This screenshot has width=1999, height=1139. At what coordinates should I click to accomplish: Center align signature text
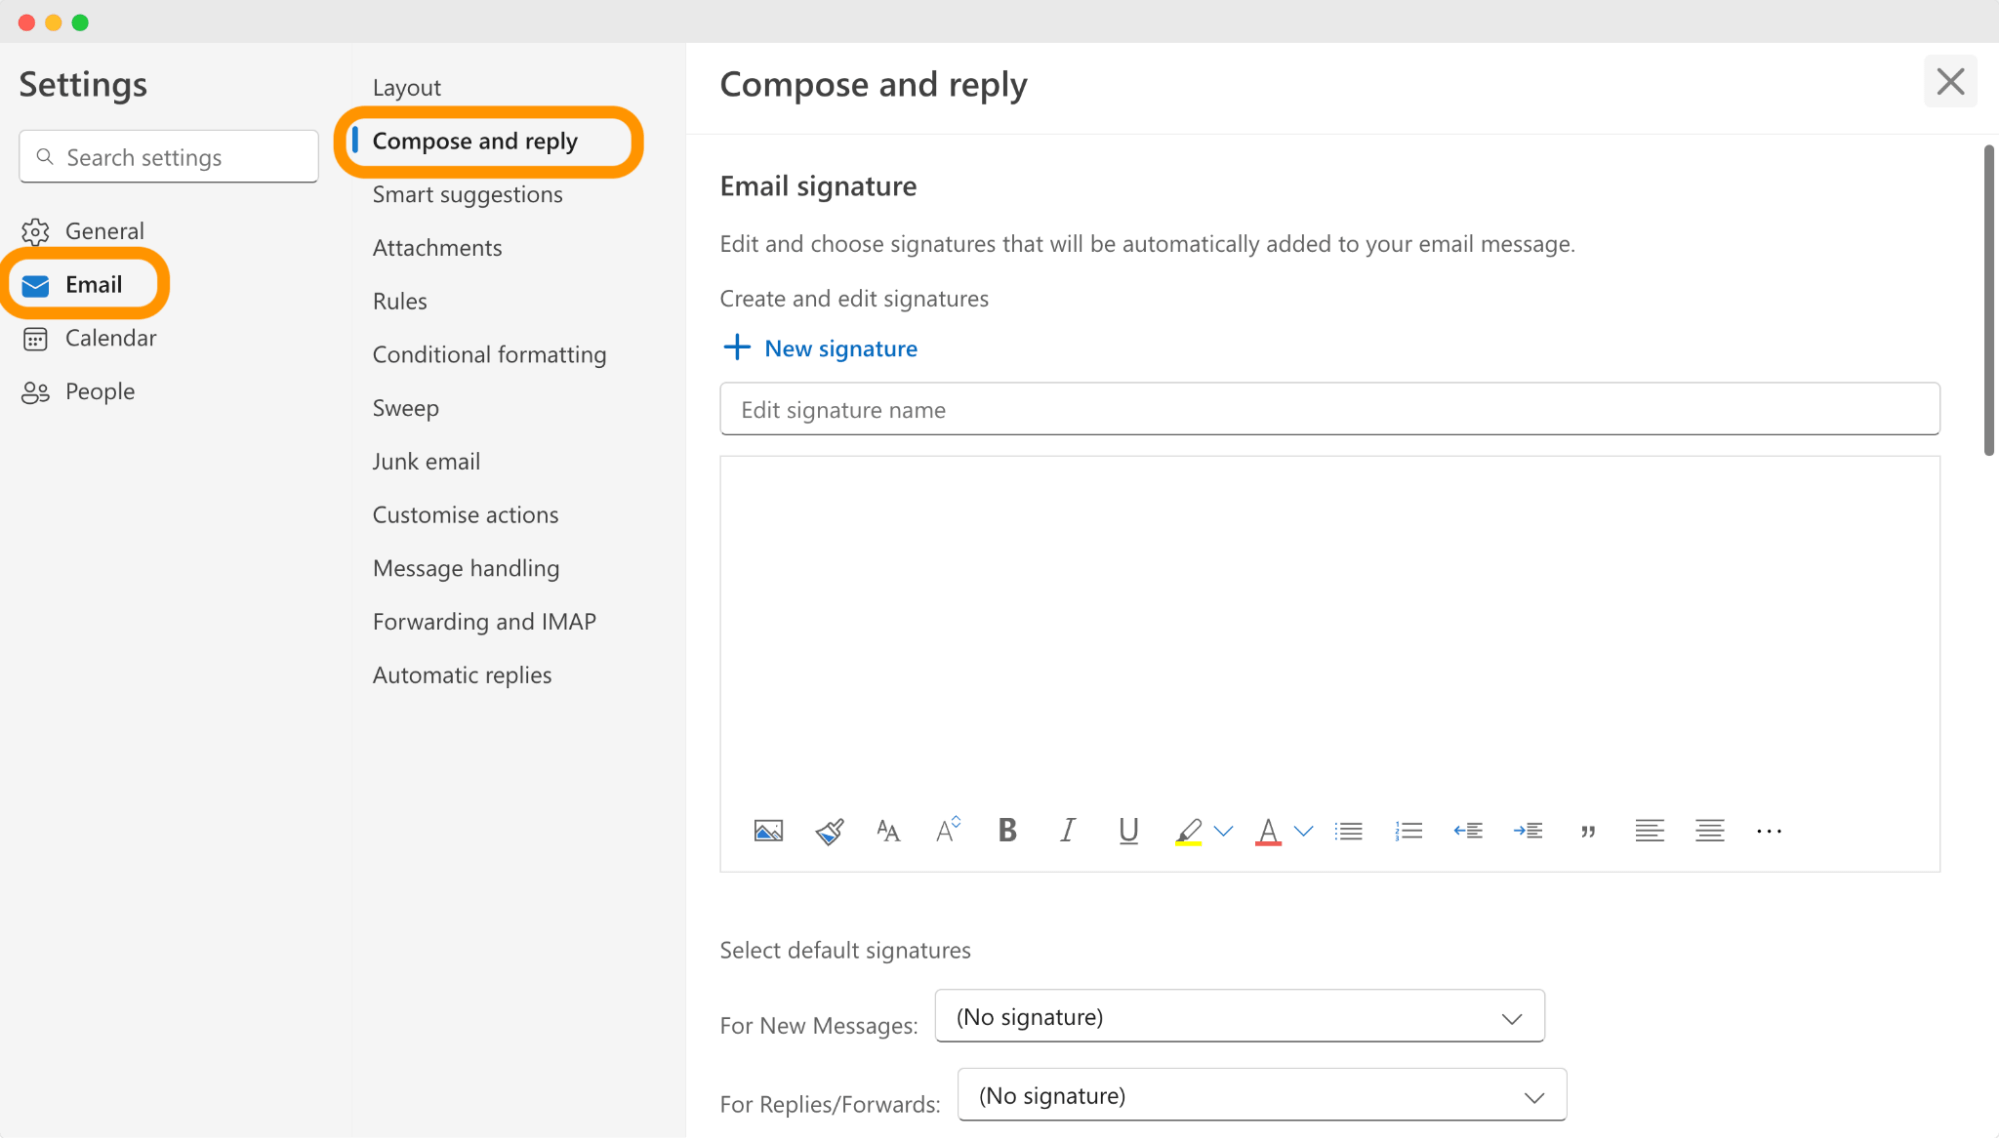coord(1709,831)
